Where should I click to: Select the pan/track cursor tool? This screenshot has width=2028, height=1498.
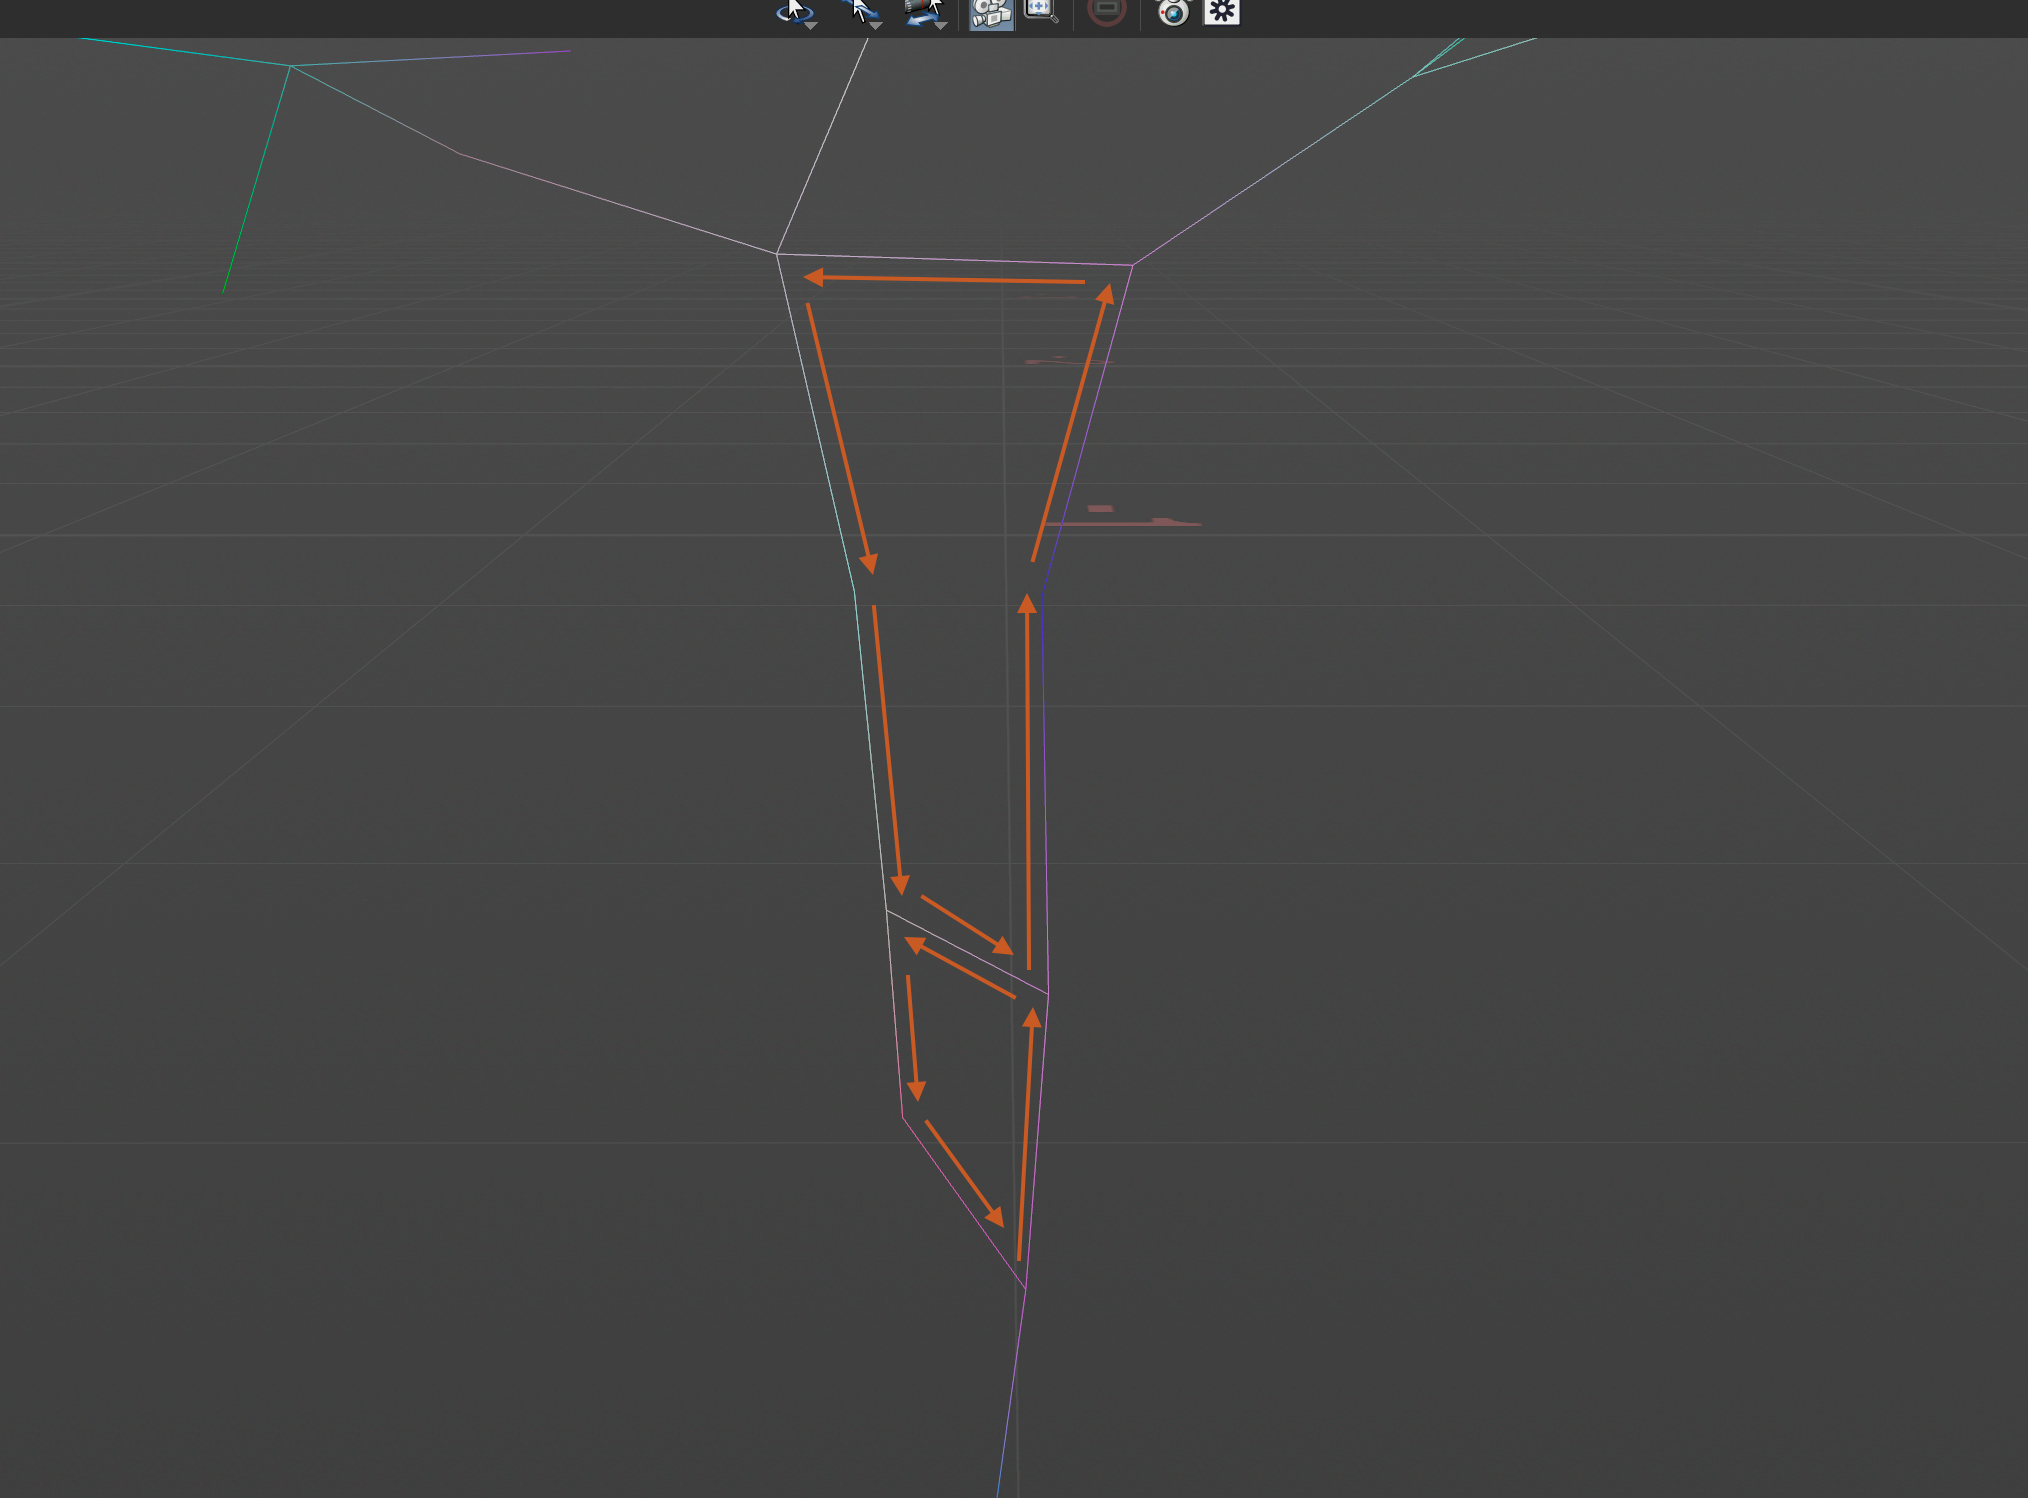click(859, 10)
